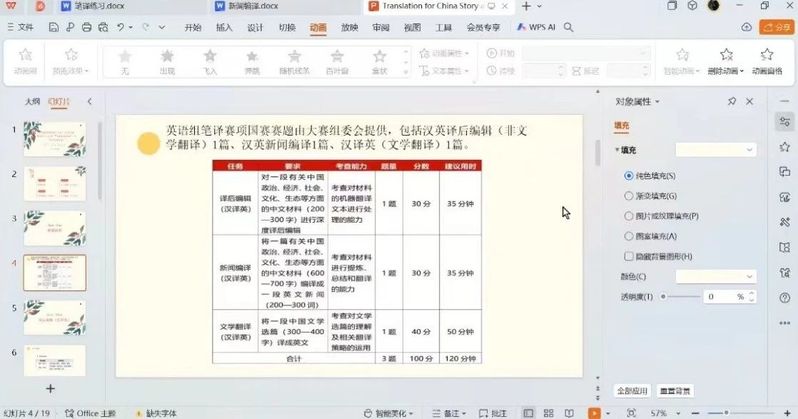Apply the 飞入 (Fly In) animation effect
The width and height of the screenshot is (798, 419).
pyautogui.click(x=210, y=60)
